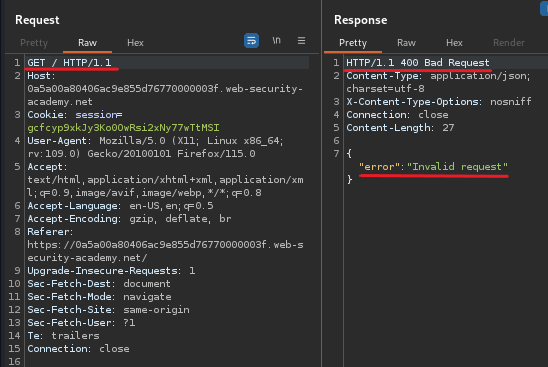This screenshot has height=367, width=548.
Task: Open the Request panel hamburger menu
Action: click(x=301, y=41)
